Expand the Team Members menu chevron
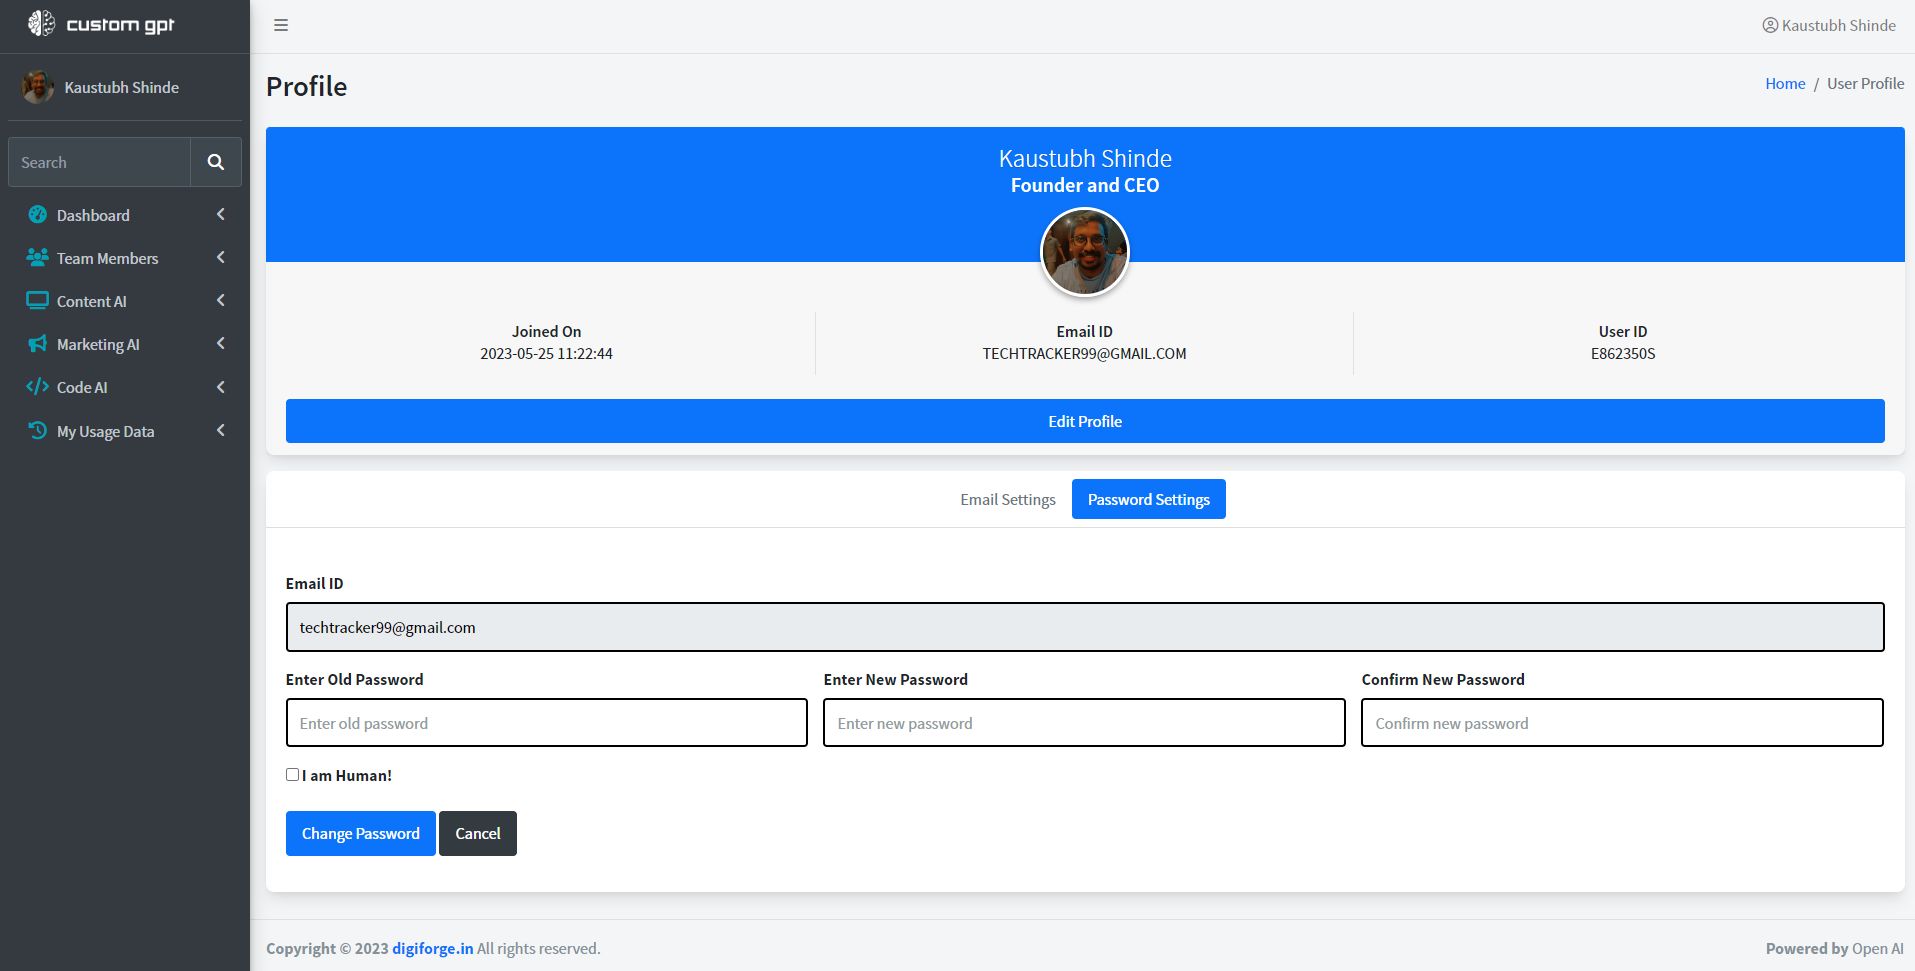 click(x=221, y=257)
